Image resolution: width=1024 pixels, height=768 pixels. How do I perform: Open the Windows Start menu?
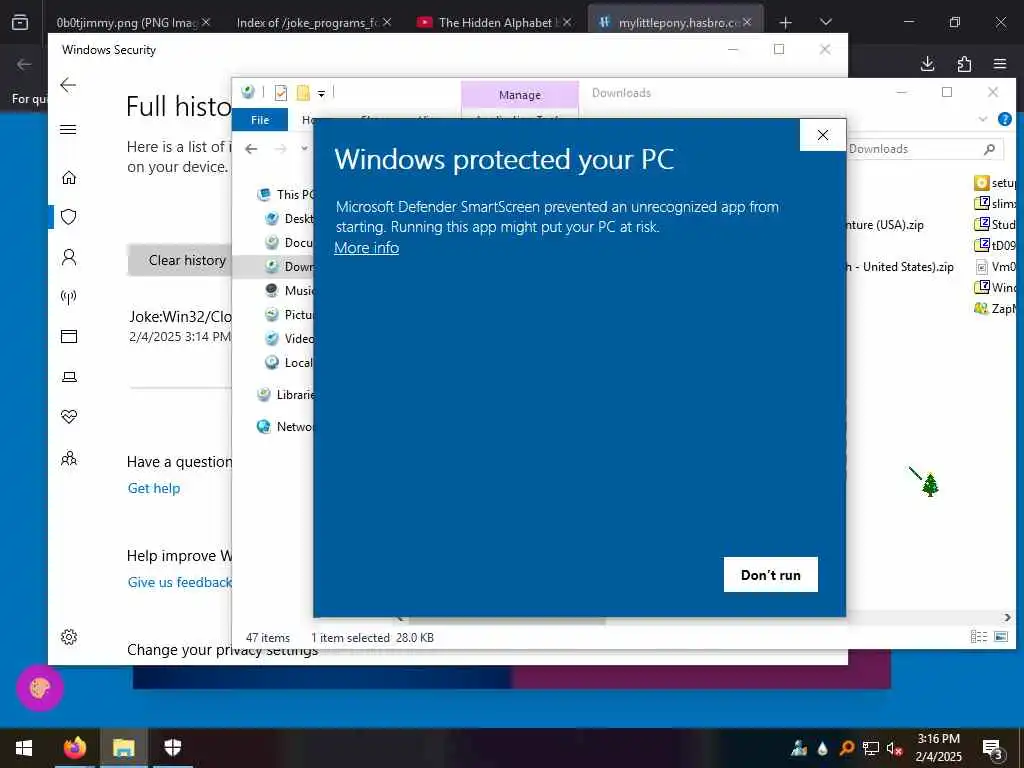pyautogui.click(x=24, y=748)
